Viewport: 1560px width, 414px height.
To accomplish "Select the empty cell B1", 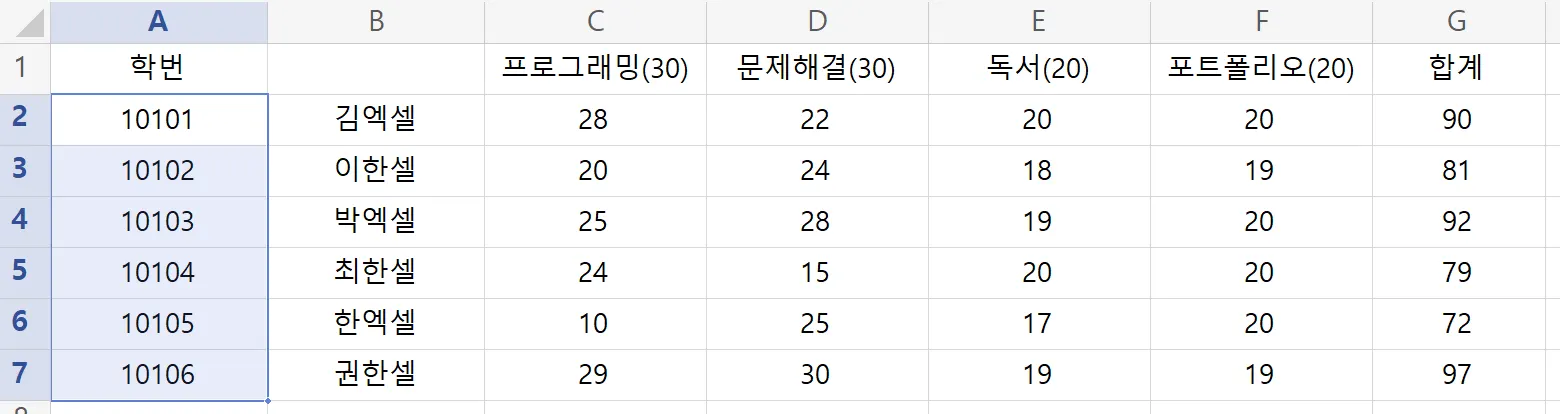I will (376, 68).
